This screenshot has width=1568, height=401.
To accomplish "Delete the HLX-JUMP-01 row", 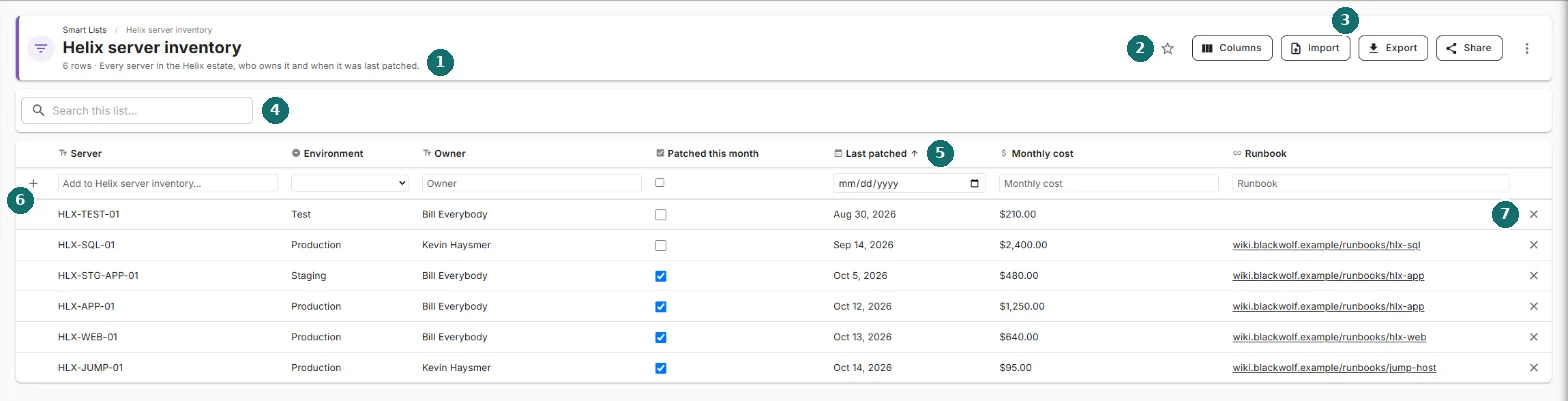I will point(1533,368).
